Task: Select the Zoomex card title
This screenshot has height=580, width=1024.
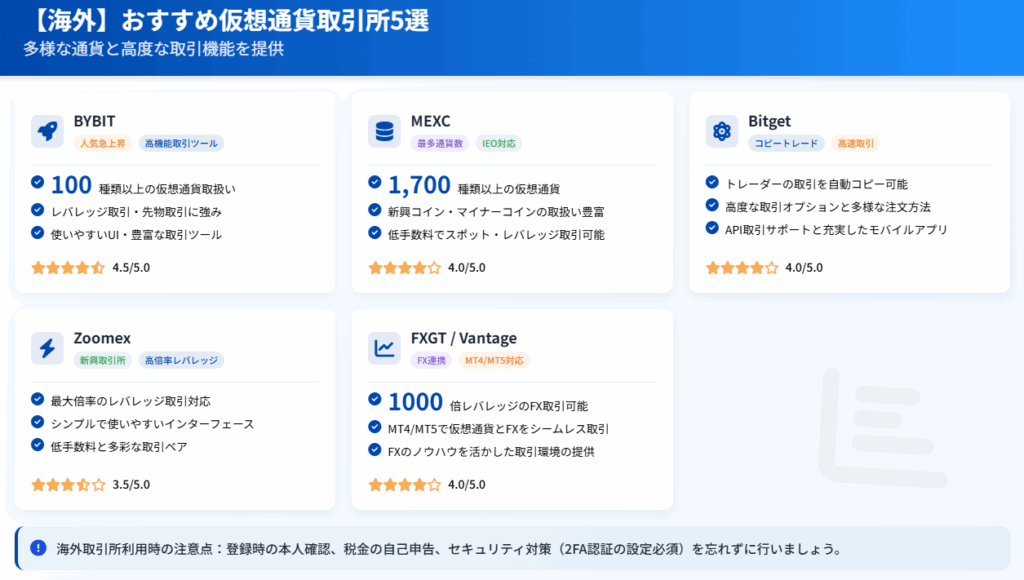Action: coord(102,339)
